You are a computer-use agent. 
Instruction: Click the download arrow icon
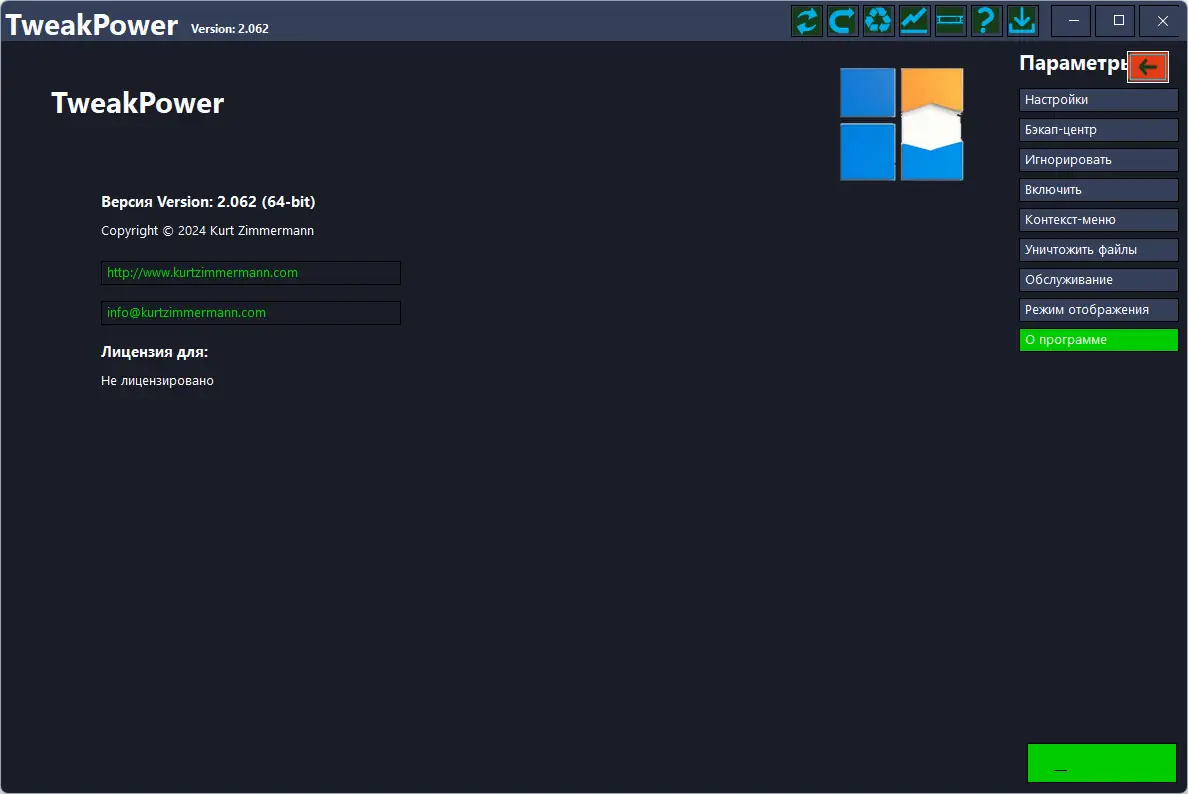tap(1022, 20)
